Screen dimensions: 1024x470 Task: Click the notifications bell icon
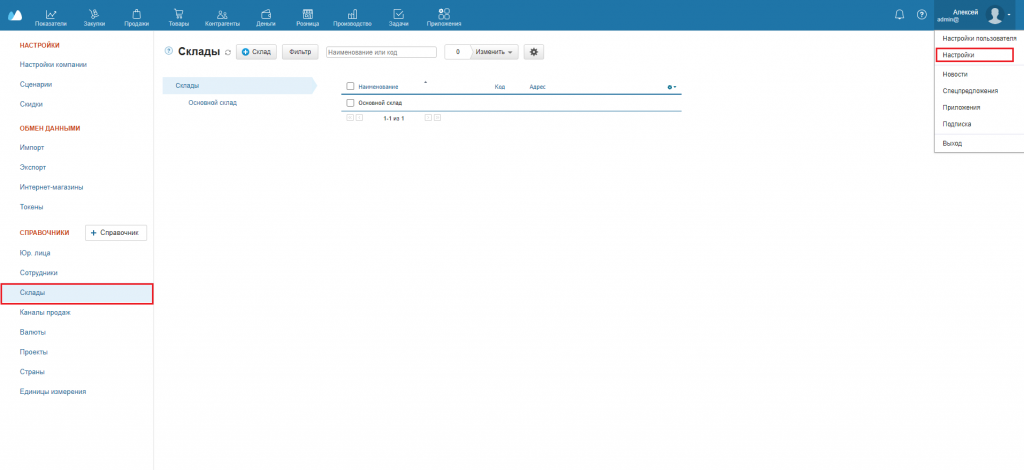[x=899, y=14]
